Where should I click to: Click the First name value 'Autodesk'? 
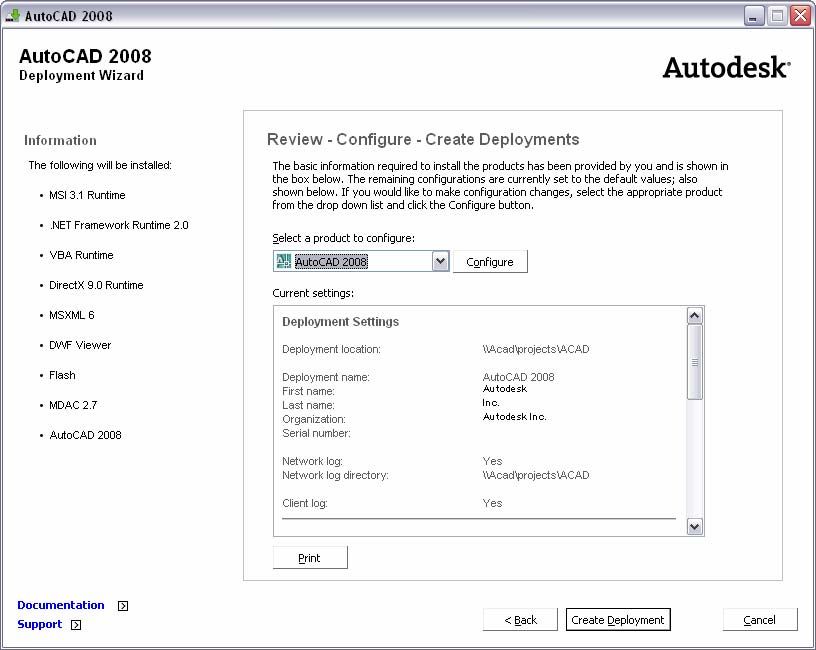coord(505,389)
